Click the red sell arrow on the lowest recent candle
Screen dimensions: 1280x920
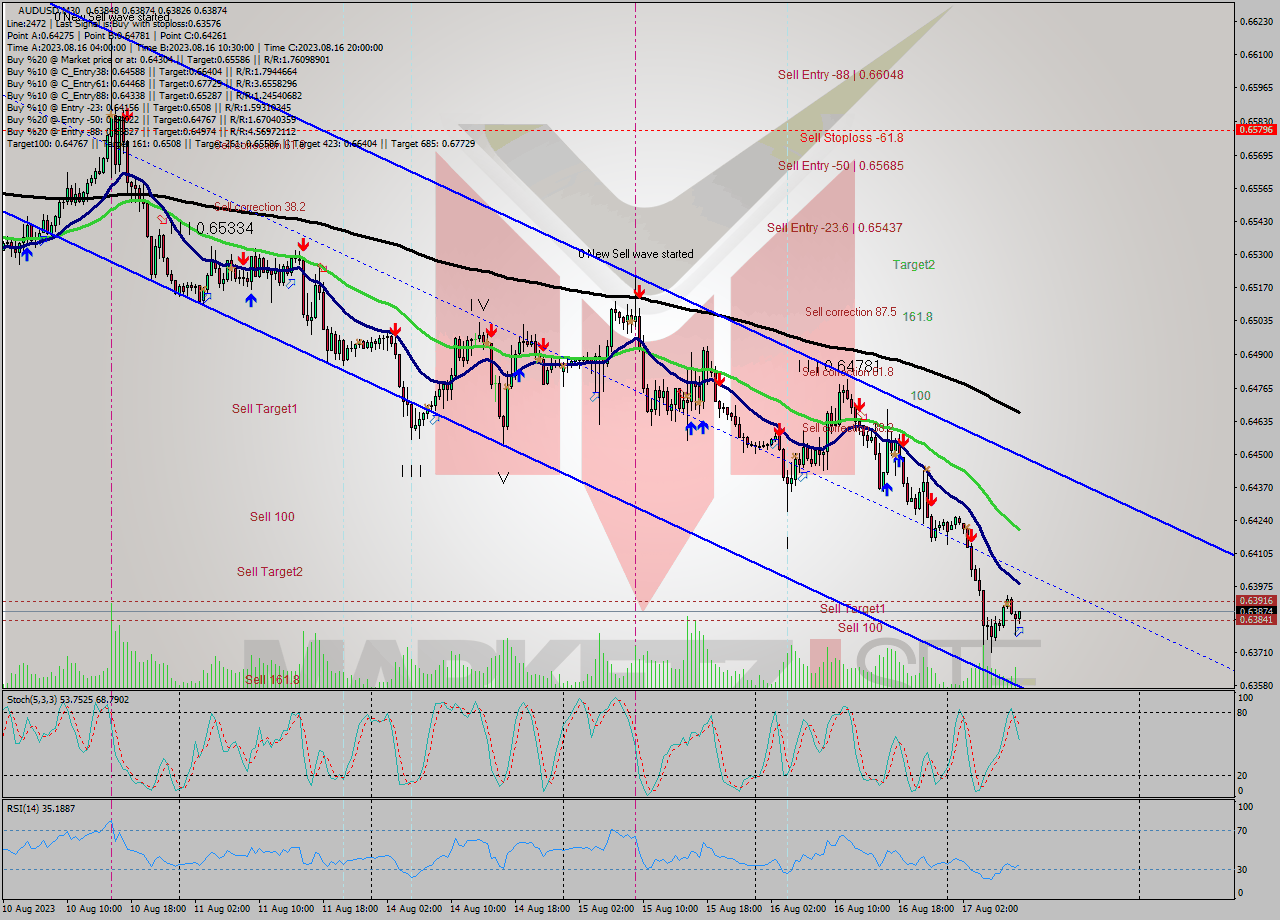click(971, 535)
